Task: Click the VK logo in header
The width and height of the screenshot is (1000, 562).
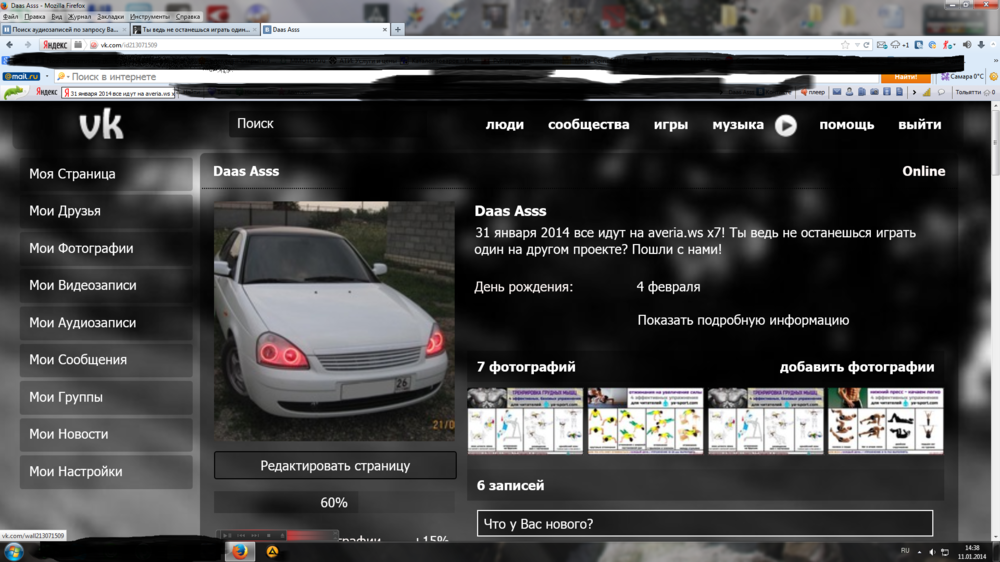Action: [101, 125]
